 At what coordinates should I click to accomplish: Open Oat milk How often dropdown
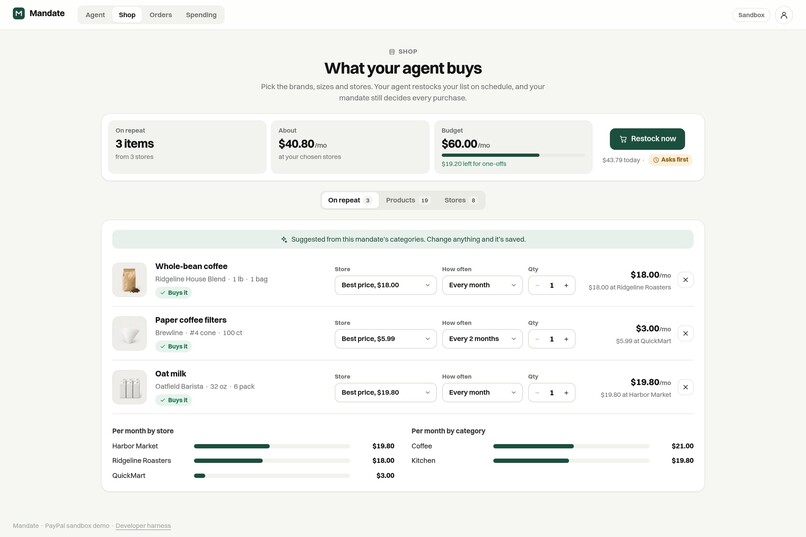[482, 393]
